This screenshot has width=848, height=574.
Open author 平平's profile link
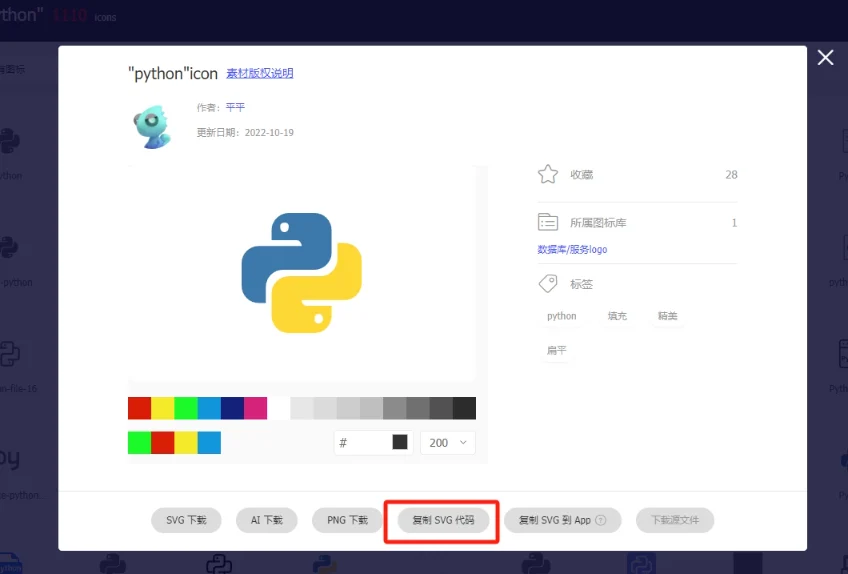pyautogui.click(x=235, y=107)
